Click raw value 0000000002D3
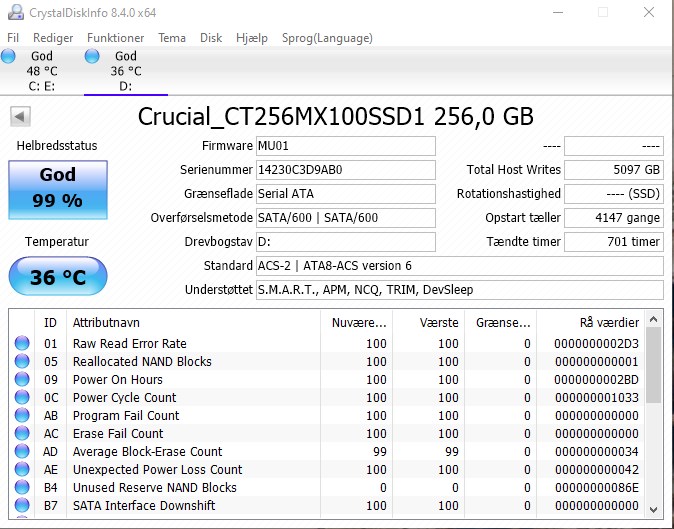Screen dimensions: 674x529 (x=596, y=344)
